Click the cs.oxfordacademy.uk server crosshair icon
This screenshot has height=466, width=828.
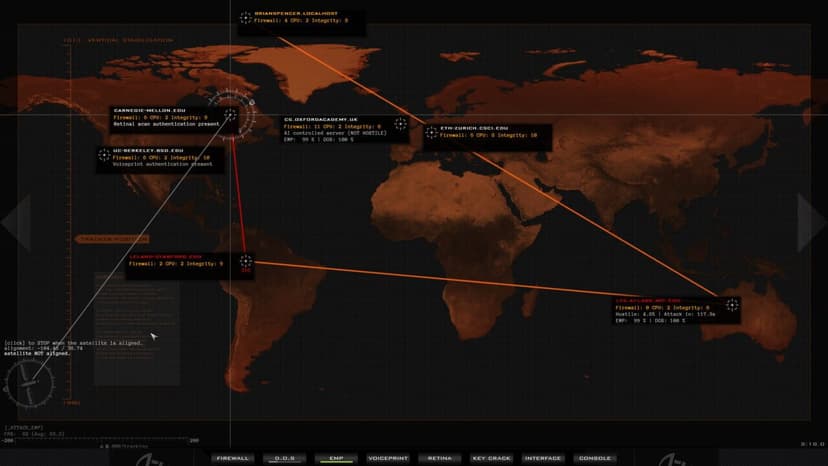point(400,124)
